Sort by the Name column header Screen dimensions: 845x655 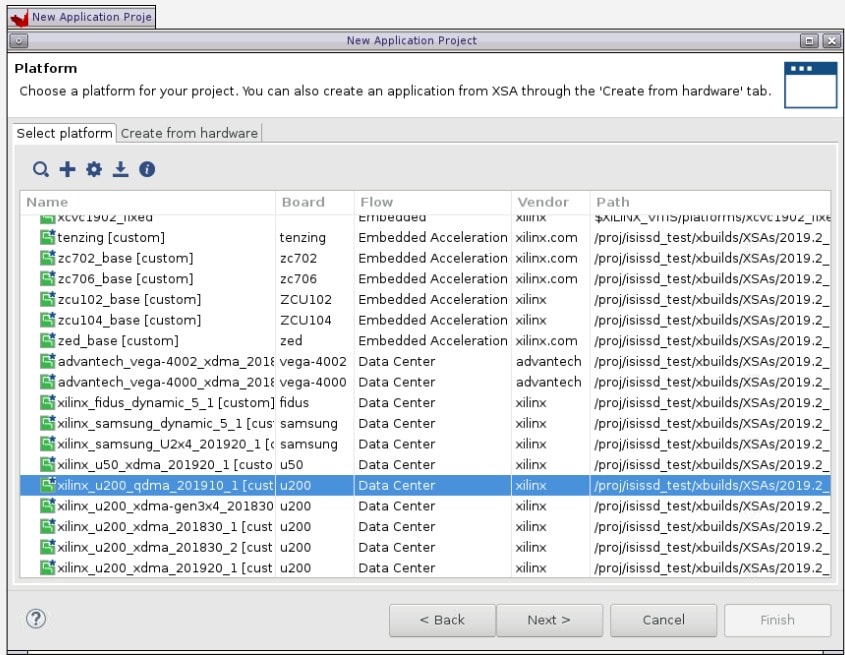click(148, 202)
